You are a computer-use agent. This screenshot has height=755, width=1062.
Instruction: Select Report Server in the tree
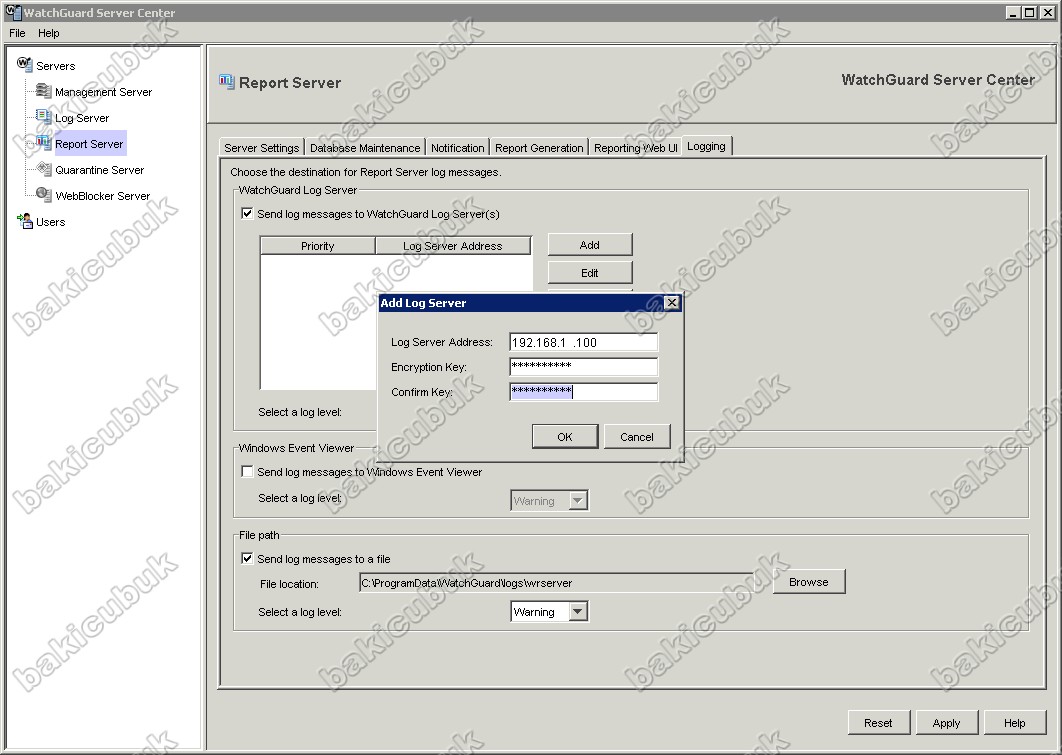click(x=89, y=144)
